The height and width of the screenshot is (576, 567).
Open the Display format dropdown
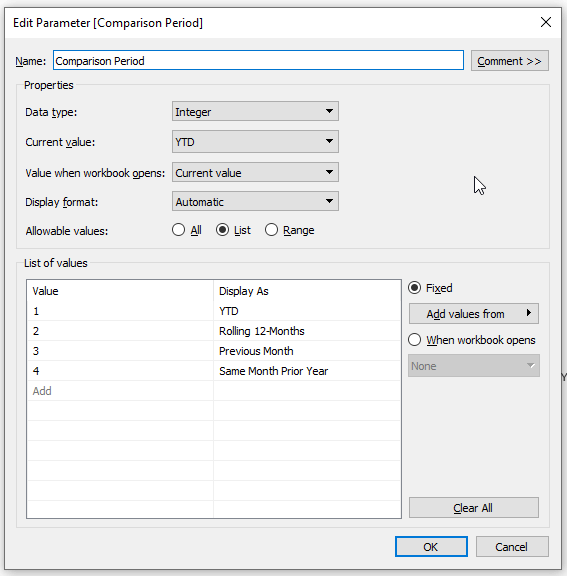pyautogui.click(x=255, y=201)
